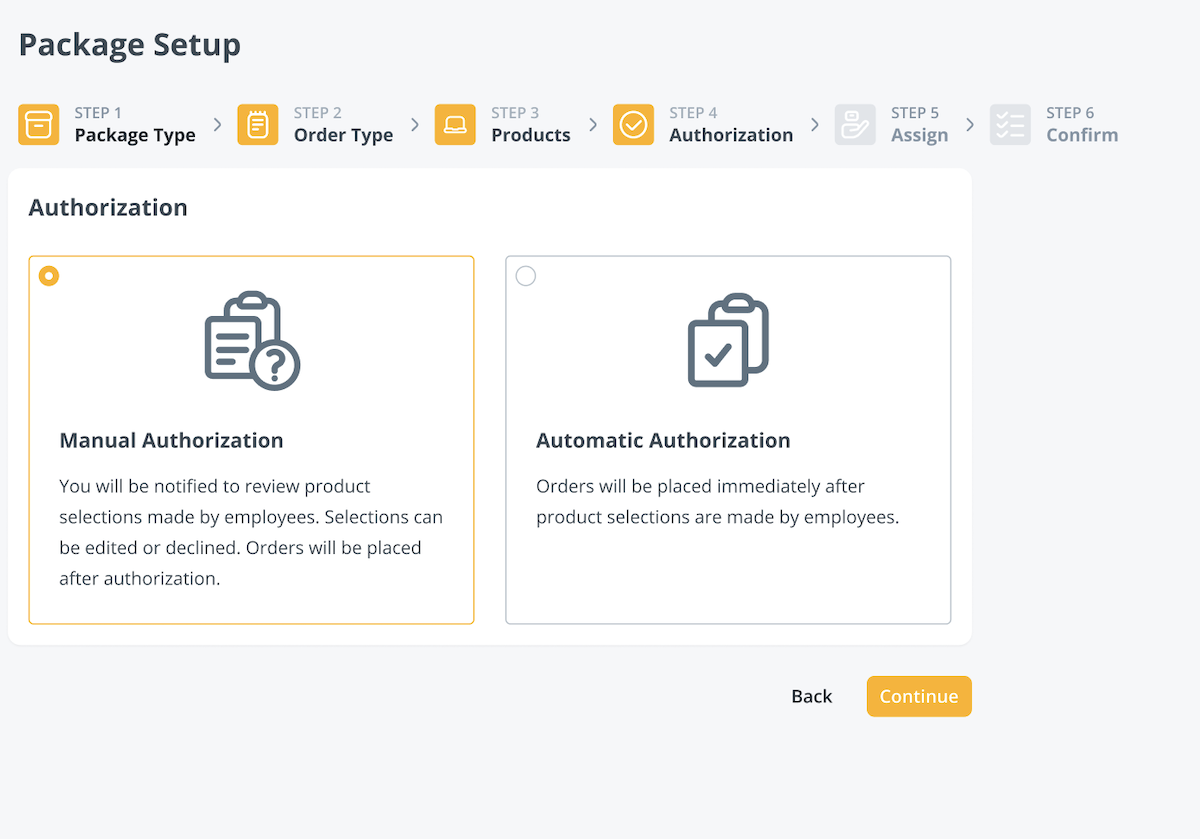Select the Manual Authorization radio button

point(49,276)
